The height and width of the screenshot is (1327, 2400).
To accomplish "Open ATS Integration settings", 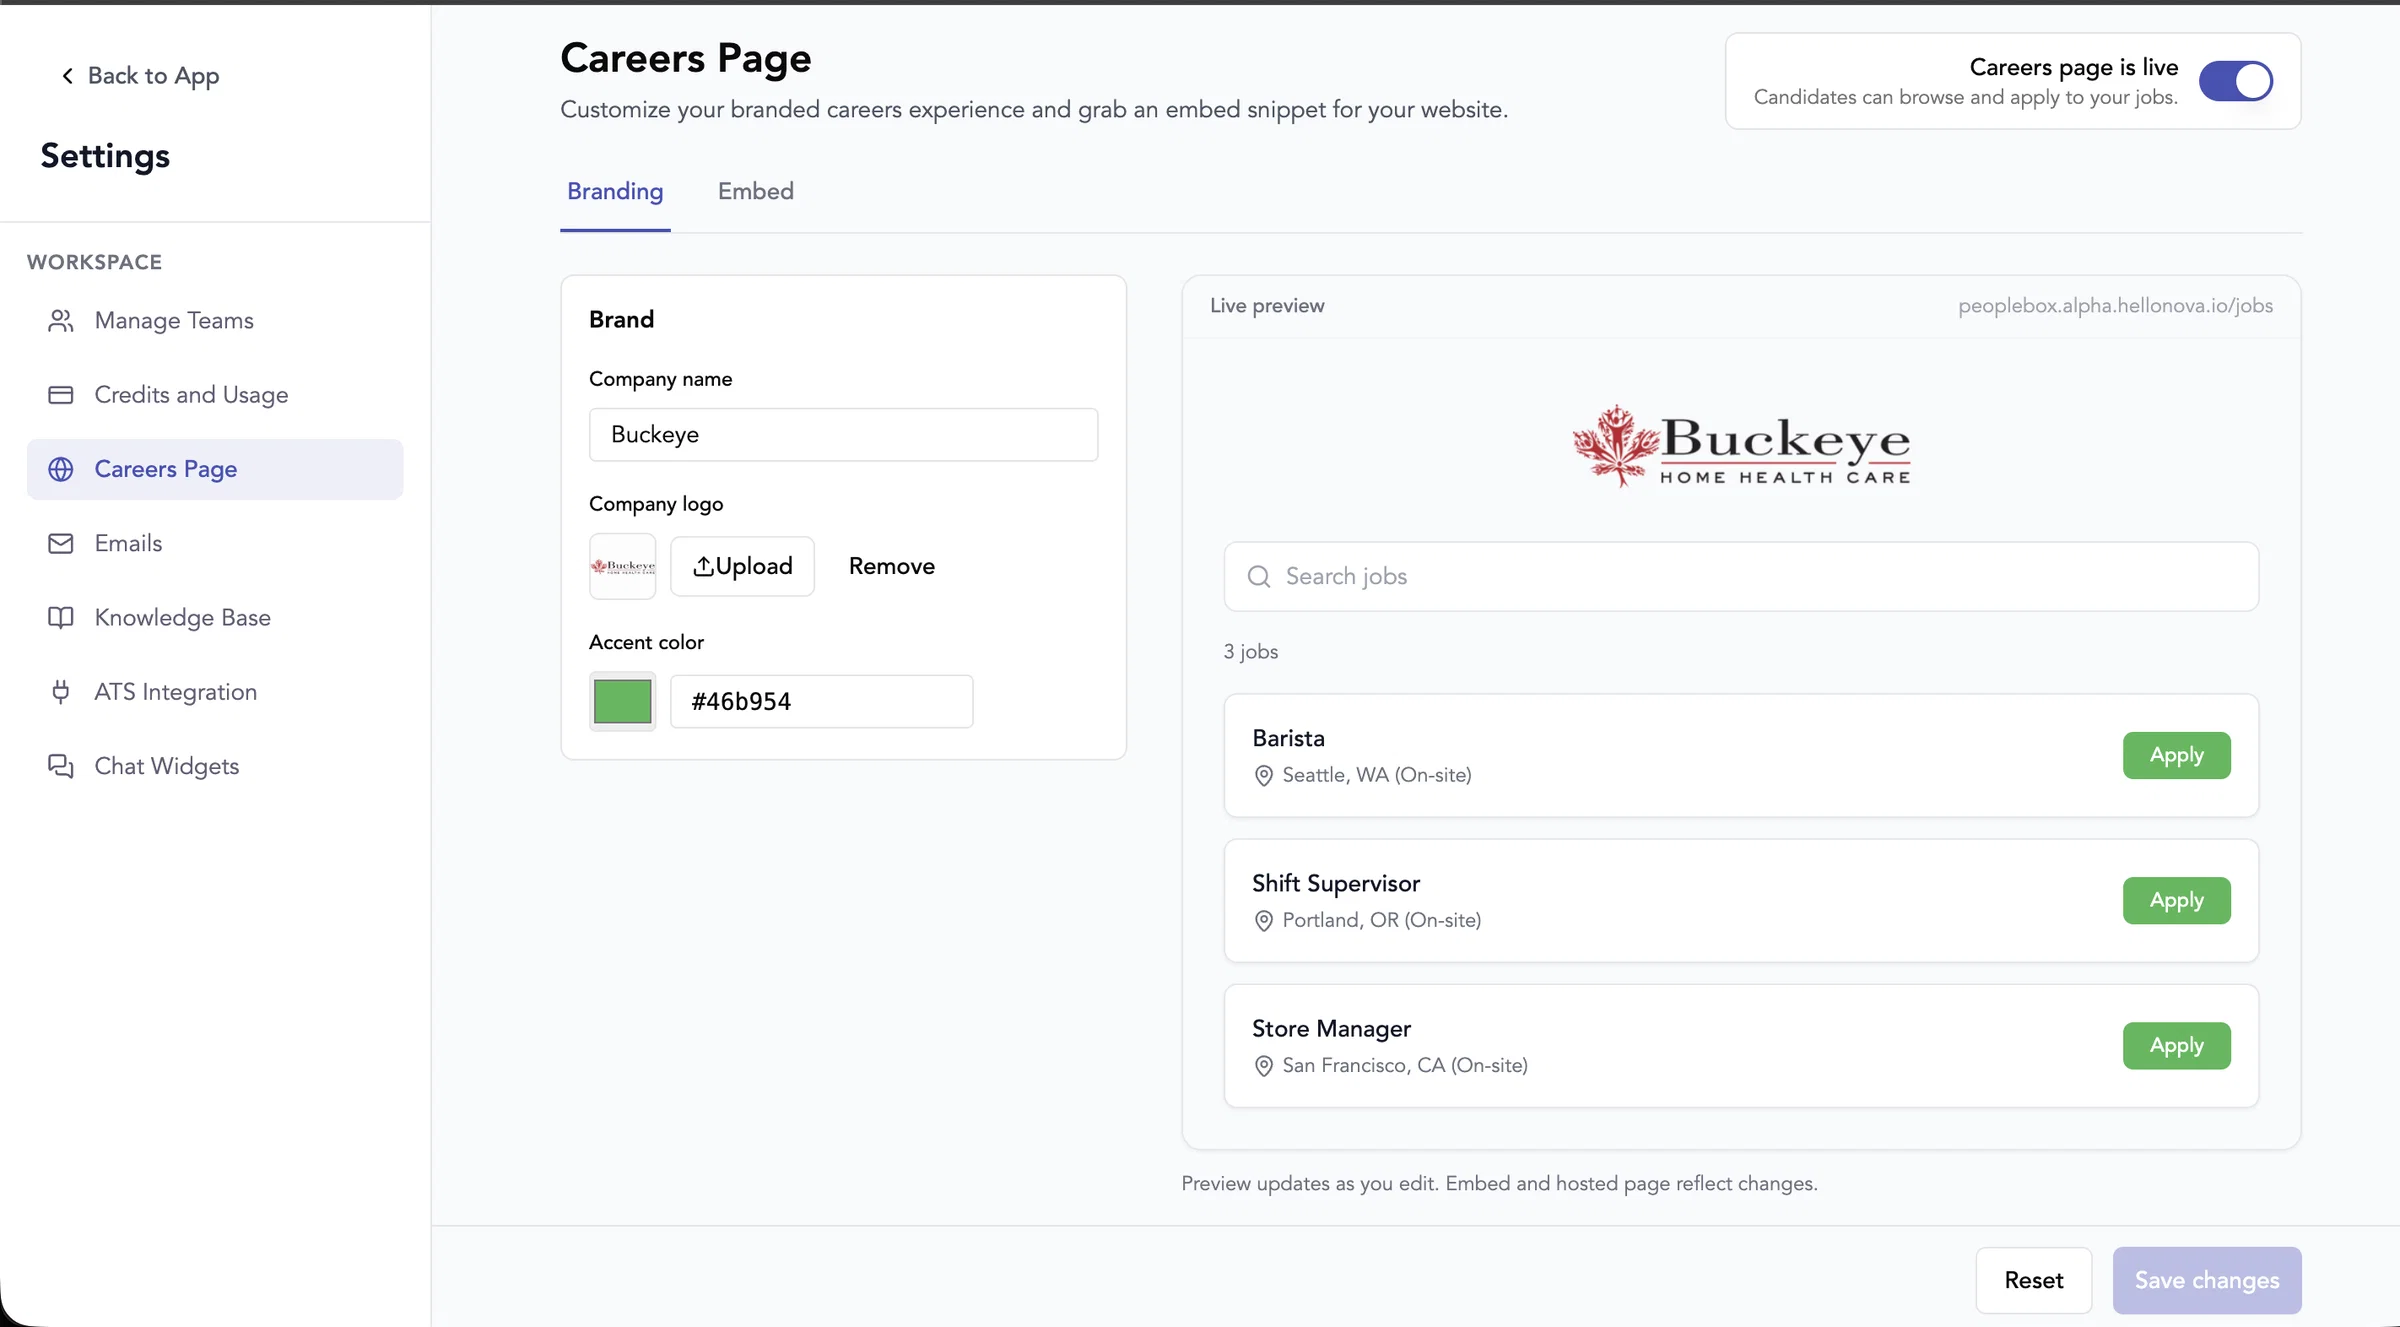I will pyautogui.click(x=215, y=692).
